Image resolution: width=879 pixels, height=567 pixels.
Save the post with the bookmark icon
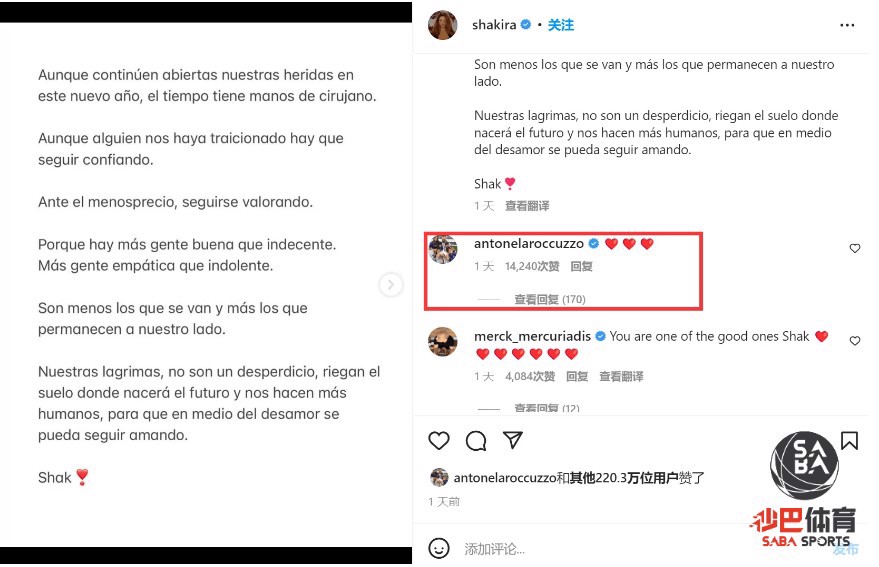[849, 441]
